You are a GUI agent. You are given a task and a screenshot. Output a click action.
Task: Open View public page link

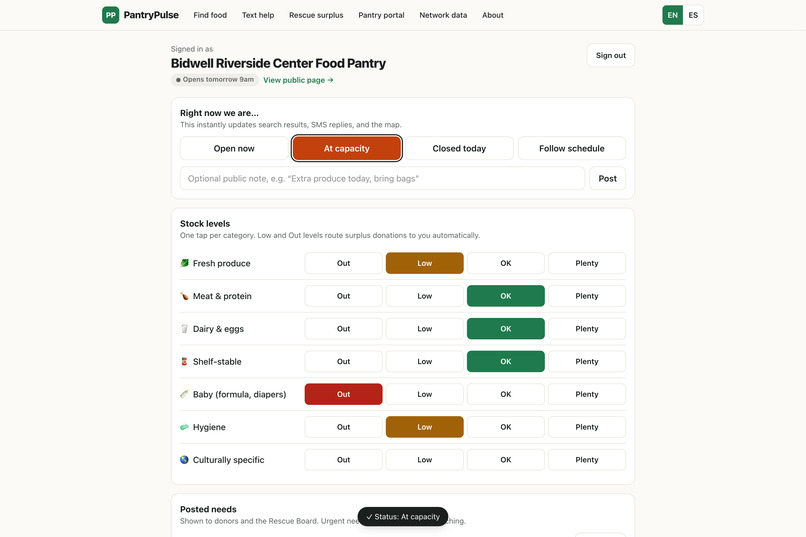[298, 80]
